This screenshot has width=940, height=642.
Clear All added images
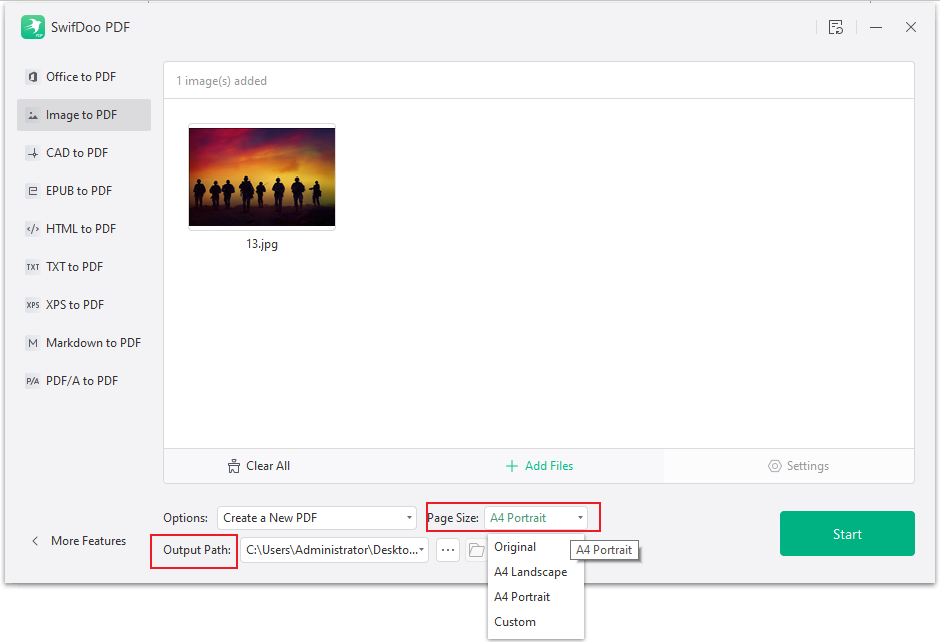259,465
